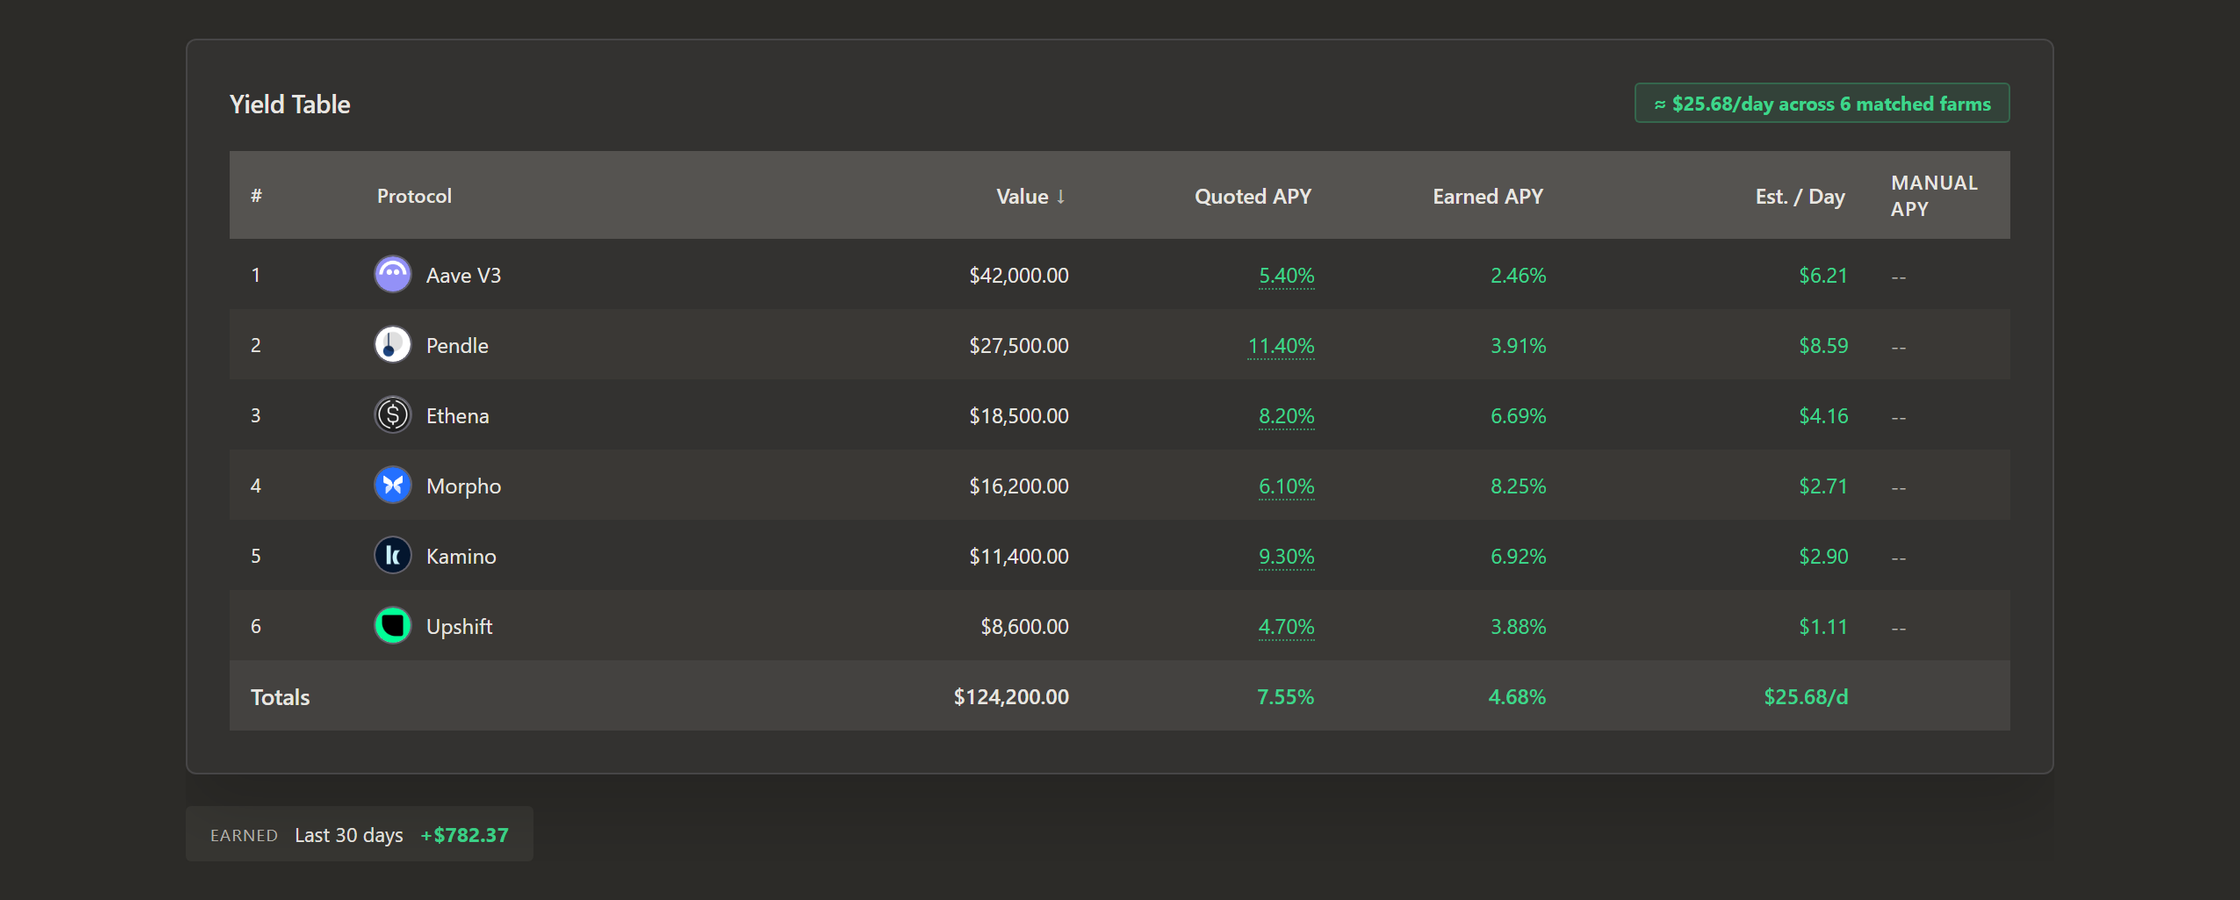Select the Kamino protocol name
The width and height of the screenshot is (2240, 900).
tap(461, 556)
